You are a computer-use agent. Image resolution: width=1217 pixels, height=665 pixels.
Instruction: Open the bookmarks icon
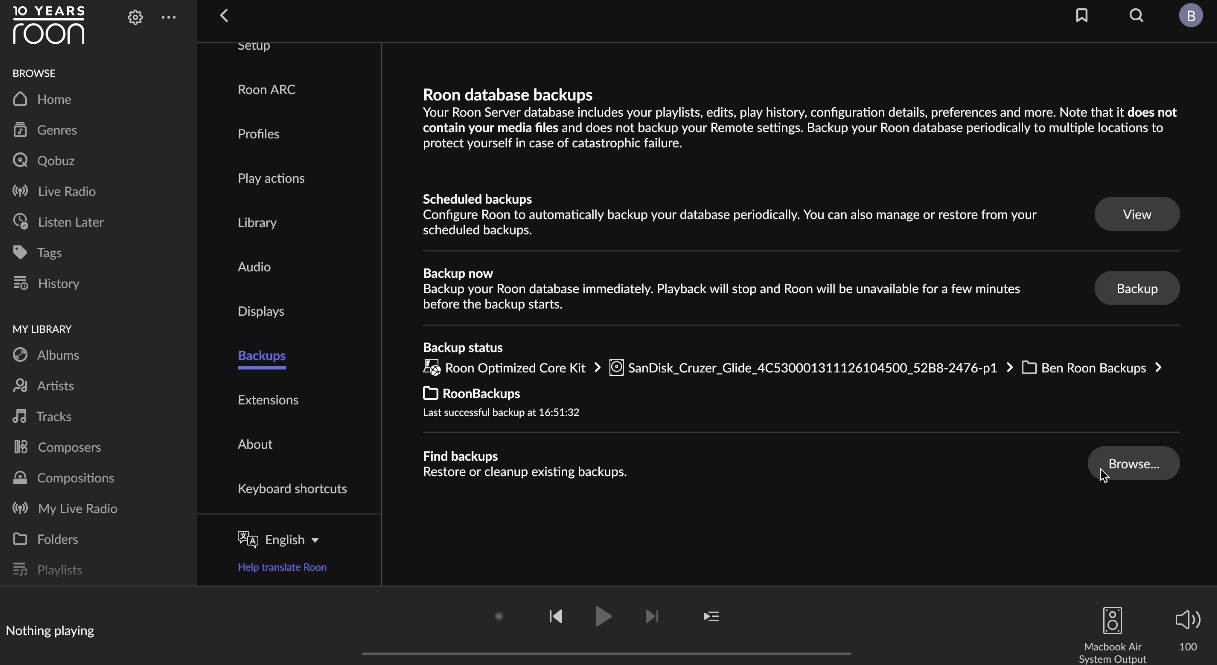(x=1081, y=15)
